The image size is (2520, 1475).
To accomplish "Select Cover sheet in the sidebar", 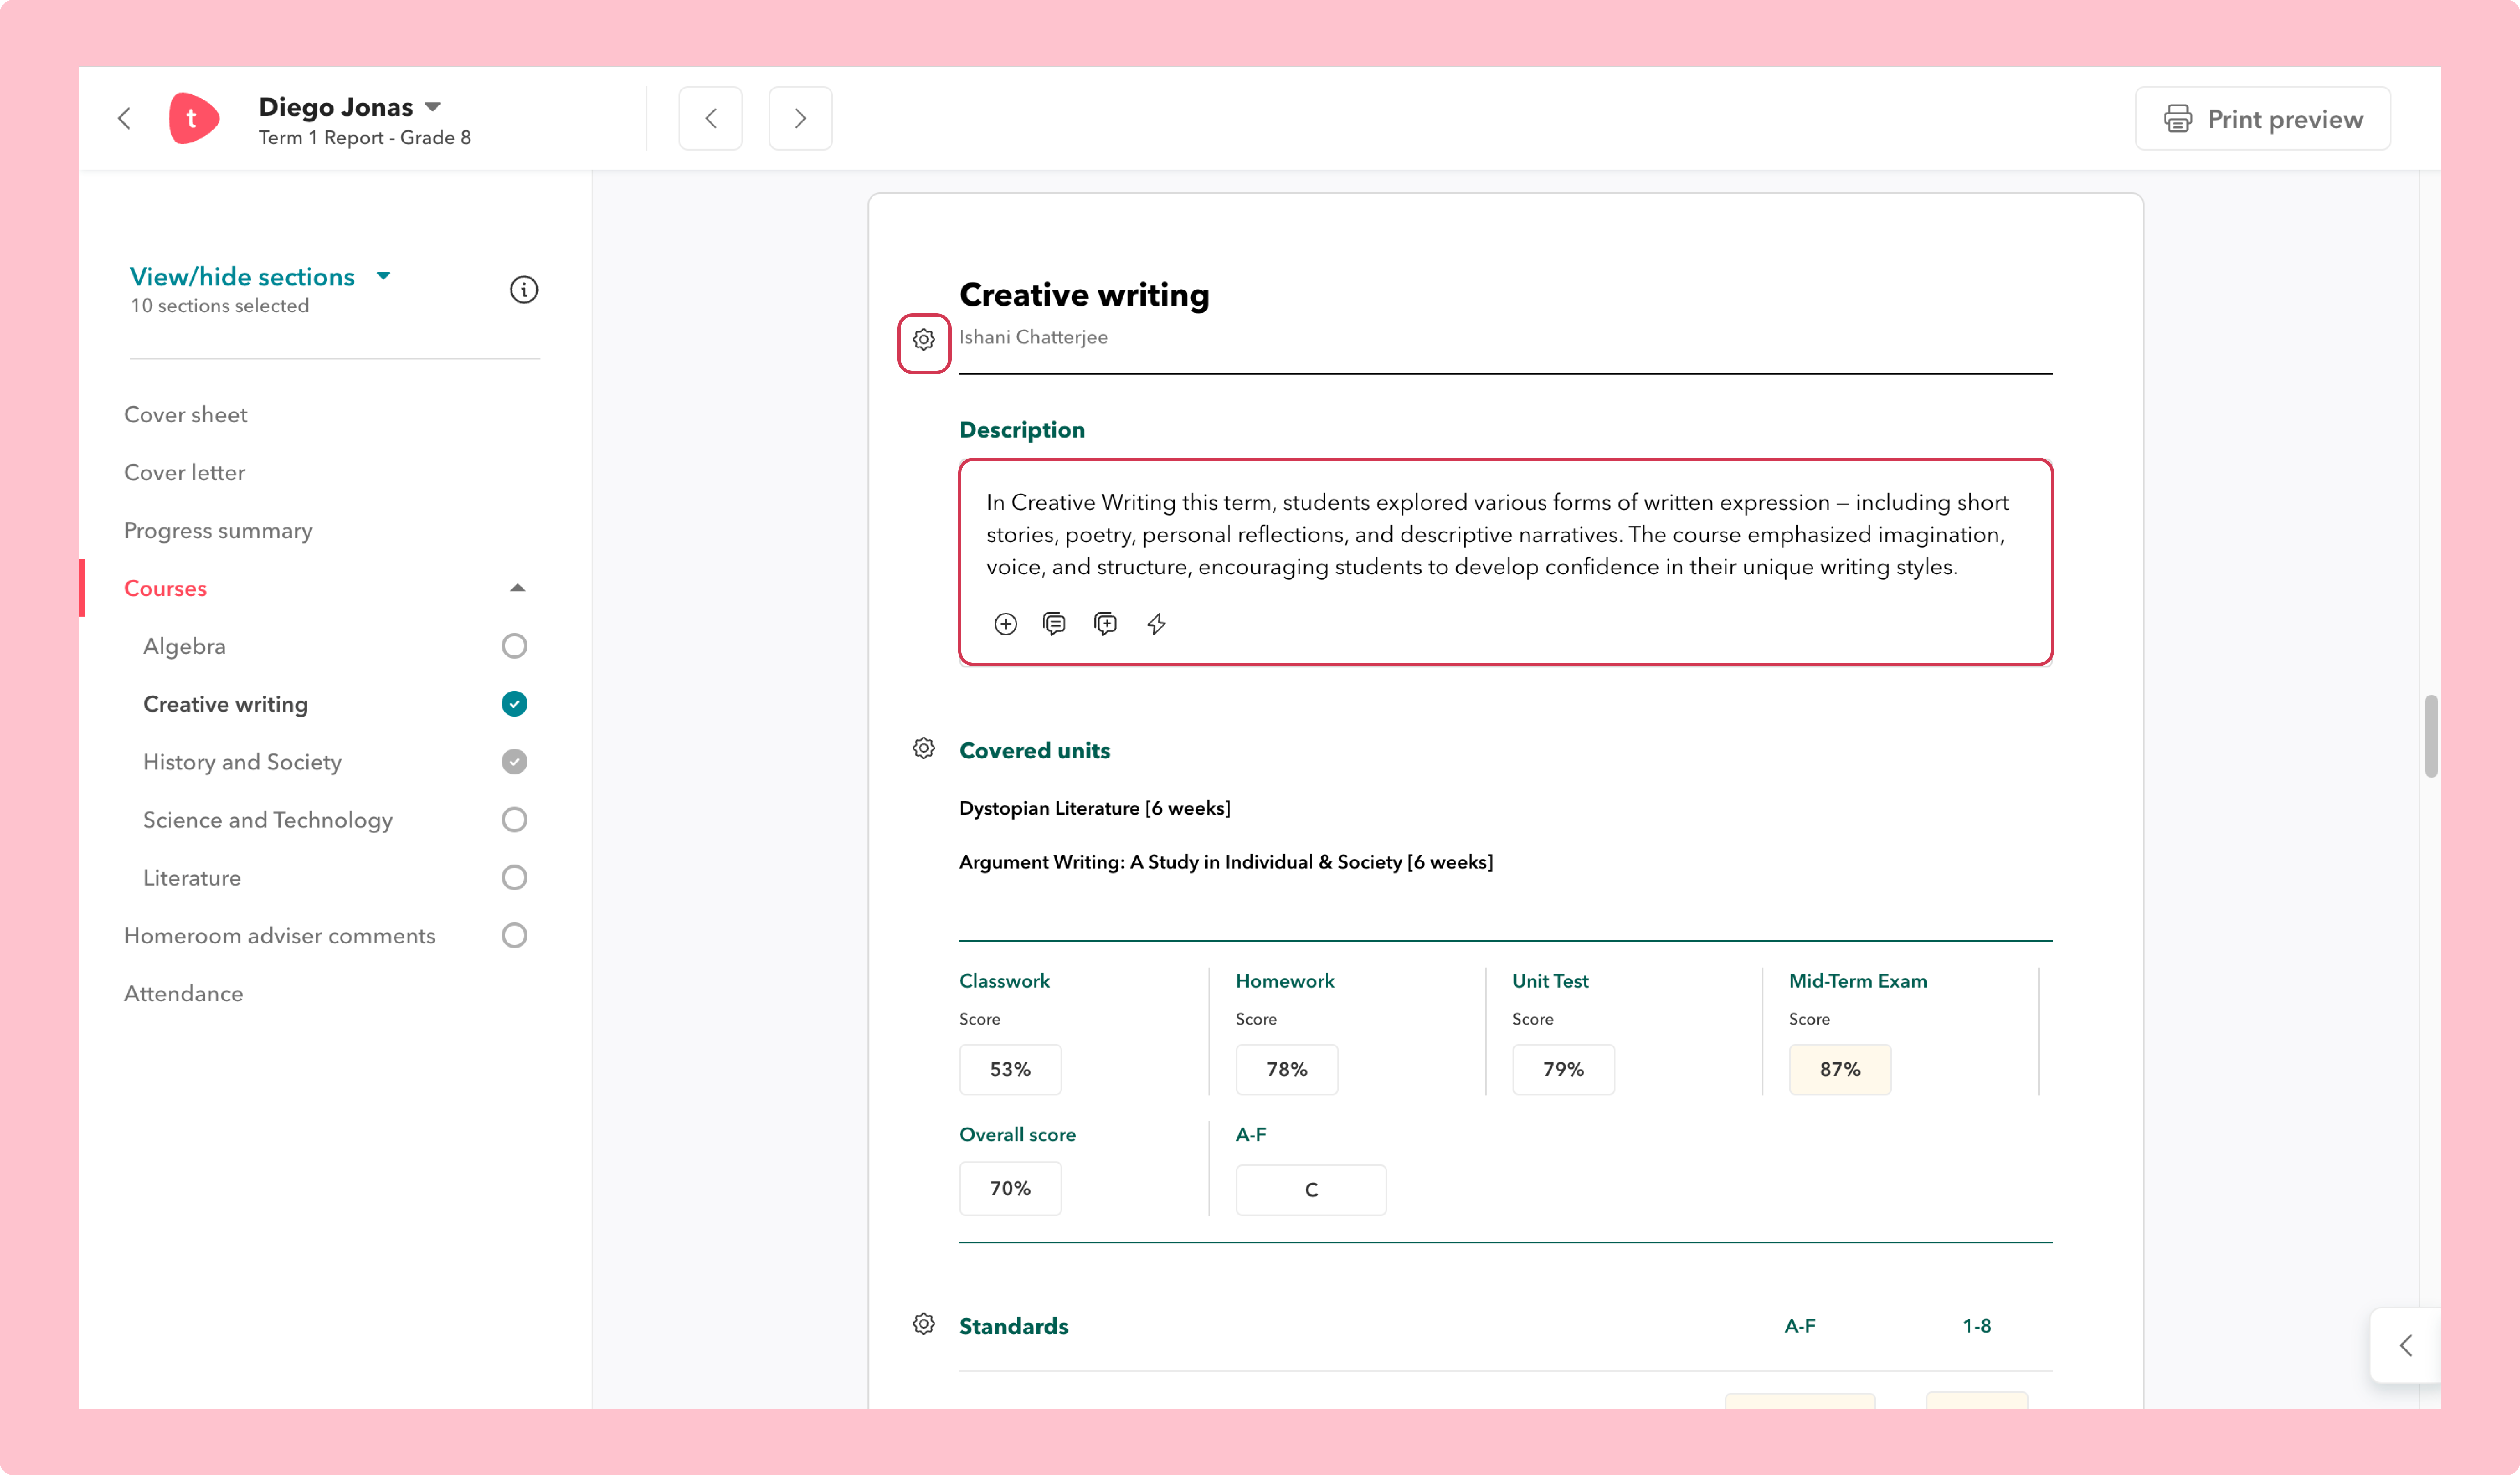I will click(185, 415).
